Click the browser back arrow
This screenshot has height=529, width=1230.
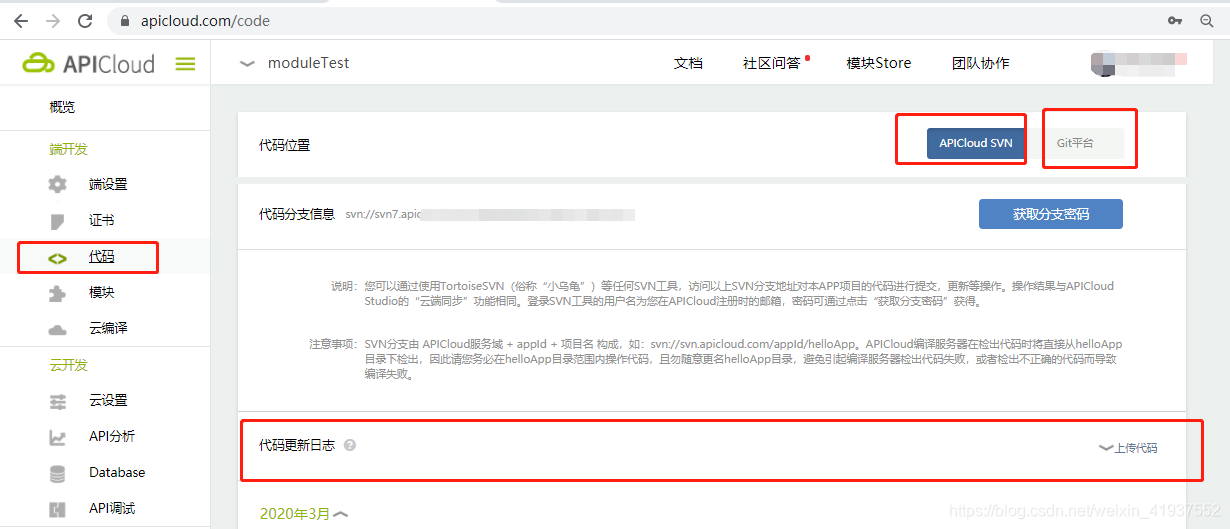tap(20, 20)
